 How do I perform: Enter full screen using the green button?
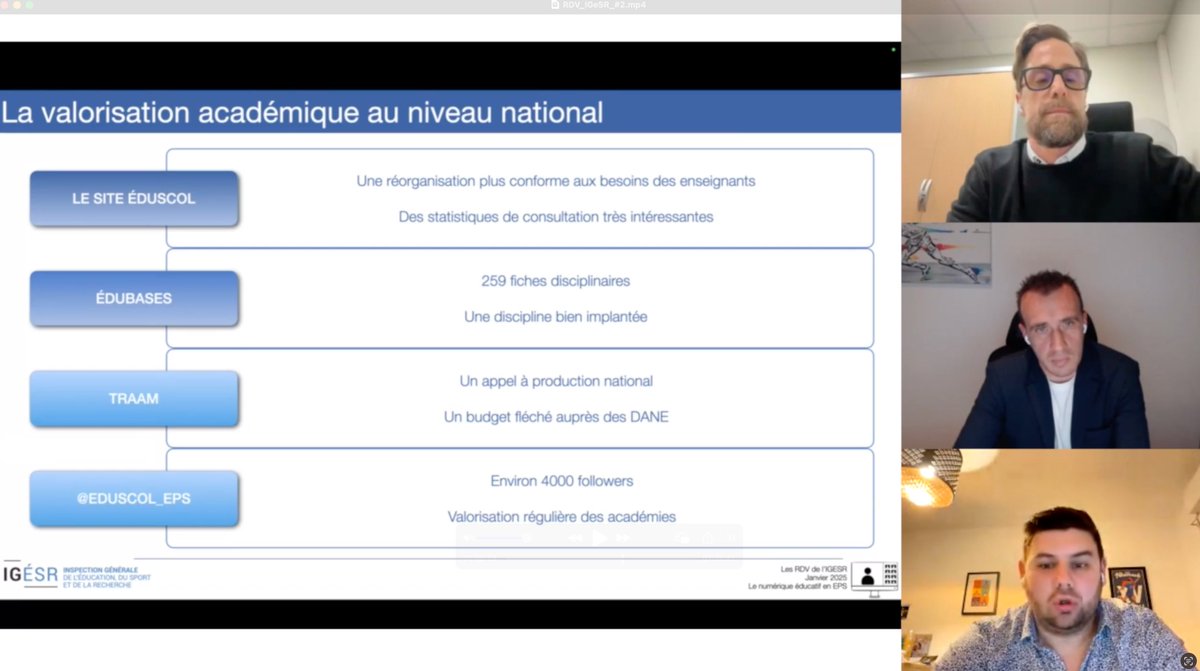point(29,5)
